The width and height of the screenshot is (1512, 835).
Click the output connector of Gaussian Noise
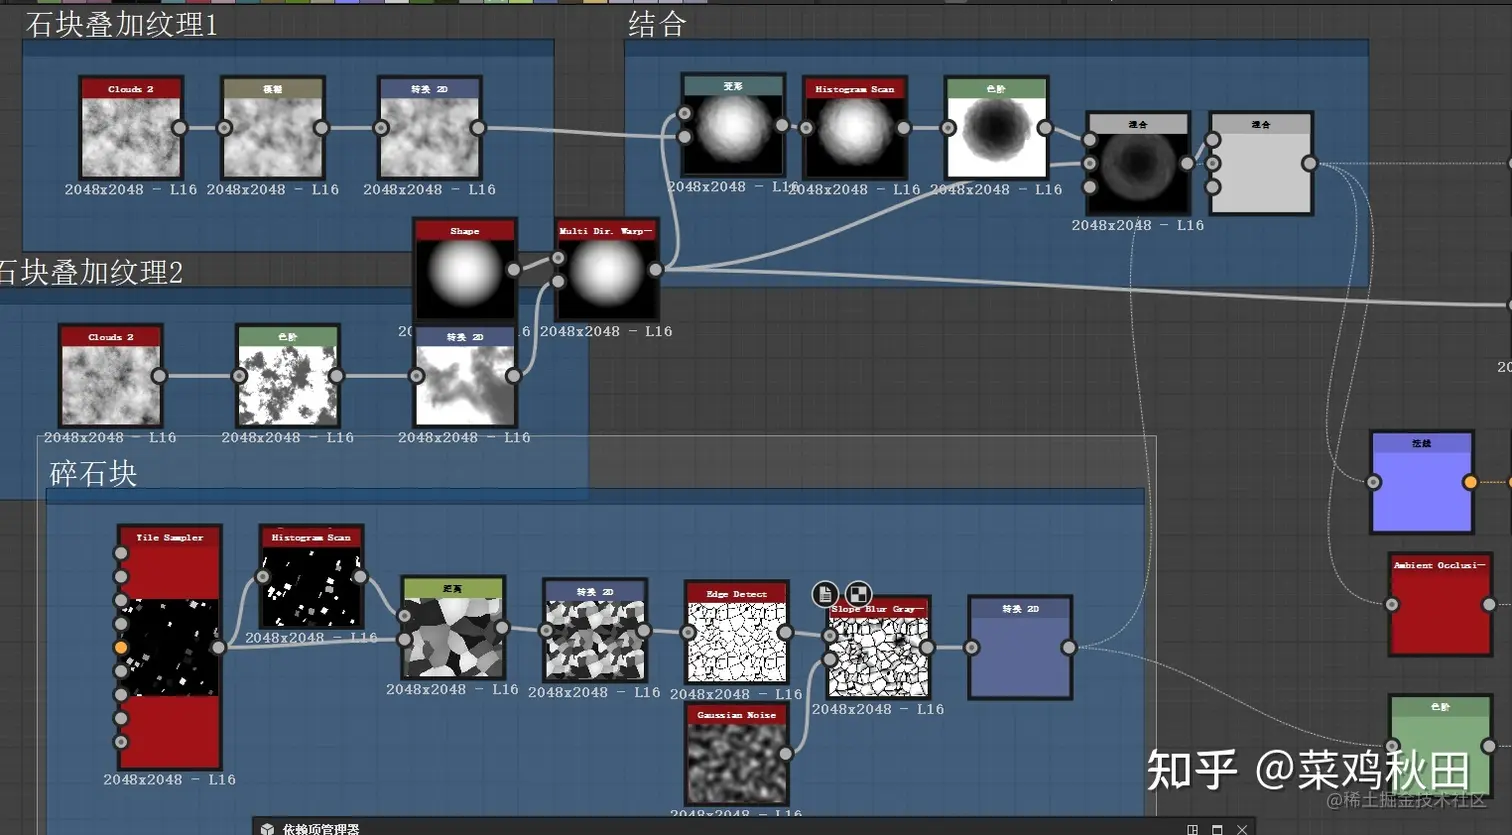coord(785,754)
